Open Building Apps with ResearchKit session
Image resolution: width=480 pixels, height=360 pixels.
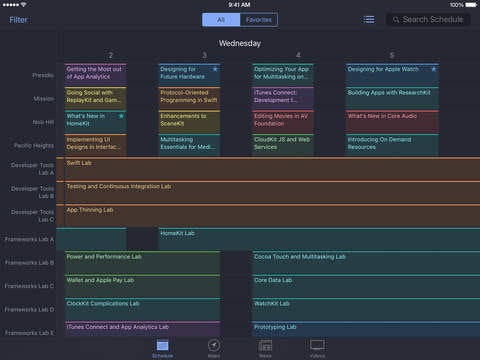[x=392, y=98]
